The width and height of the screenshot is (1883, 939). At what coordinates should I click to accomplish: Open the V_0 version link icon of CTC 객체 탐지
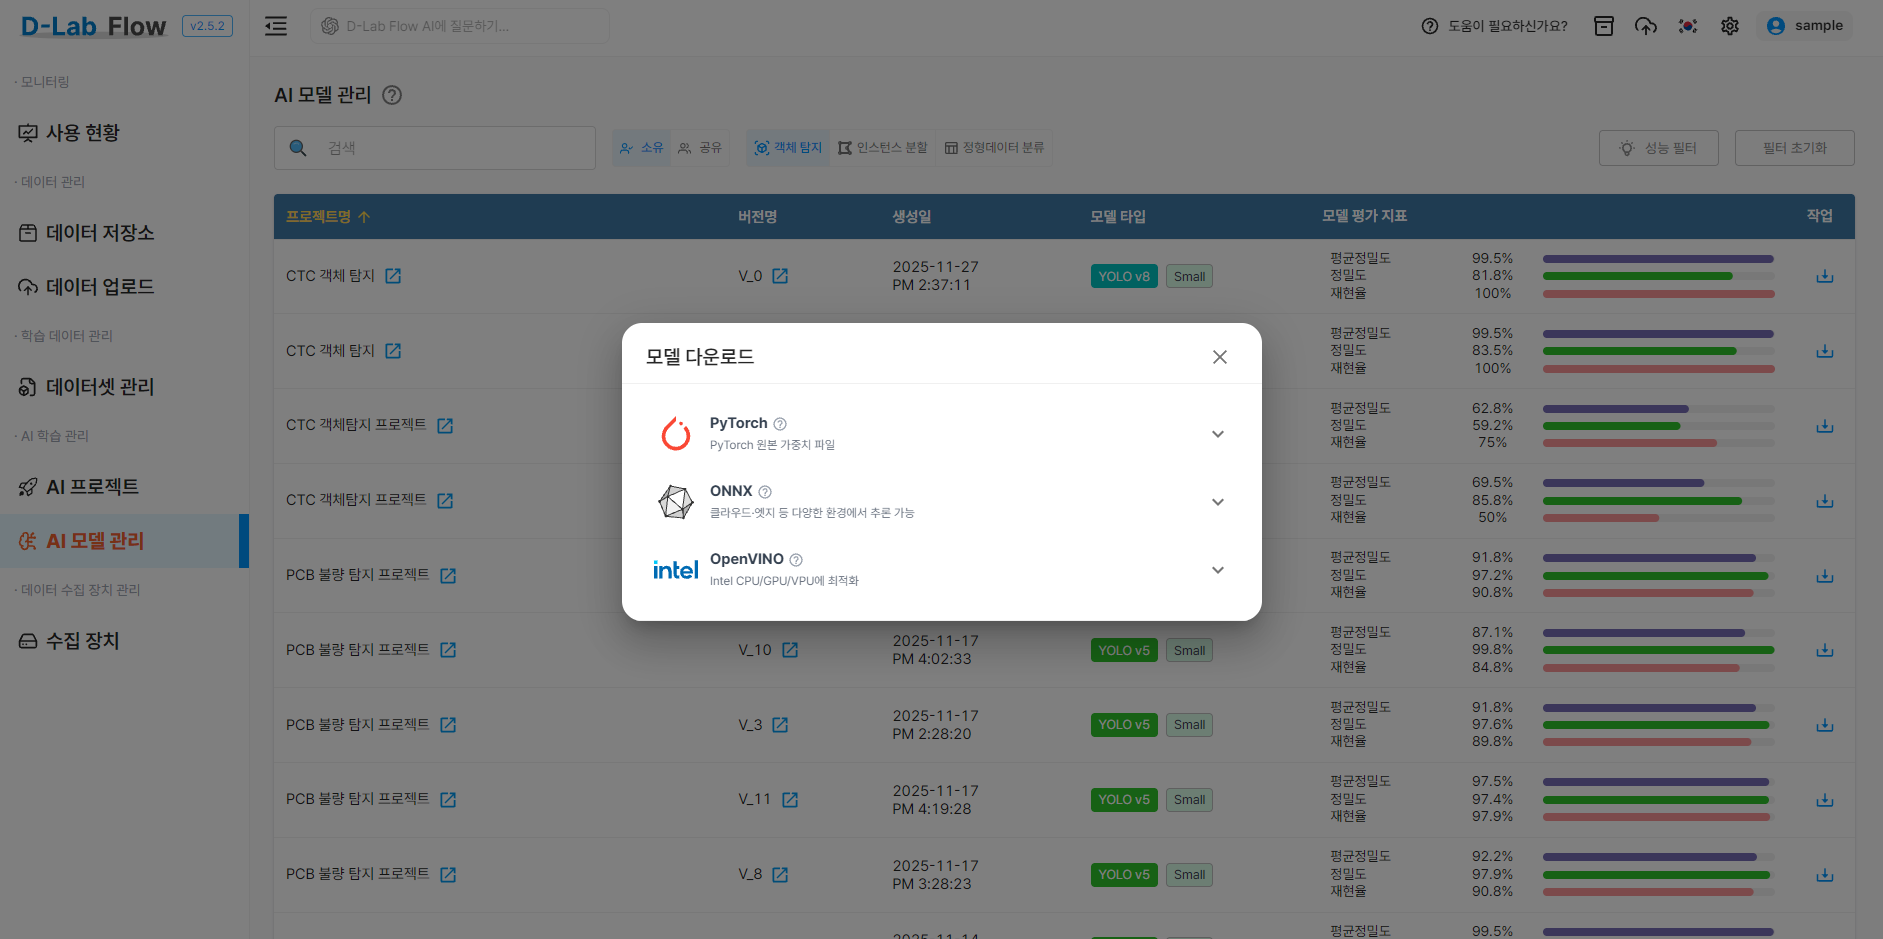pos(780,276)
